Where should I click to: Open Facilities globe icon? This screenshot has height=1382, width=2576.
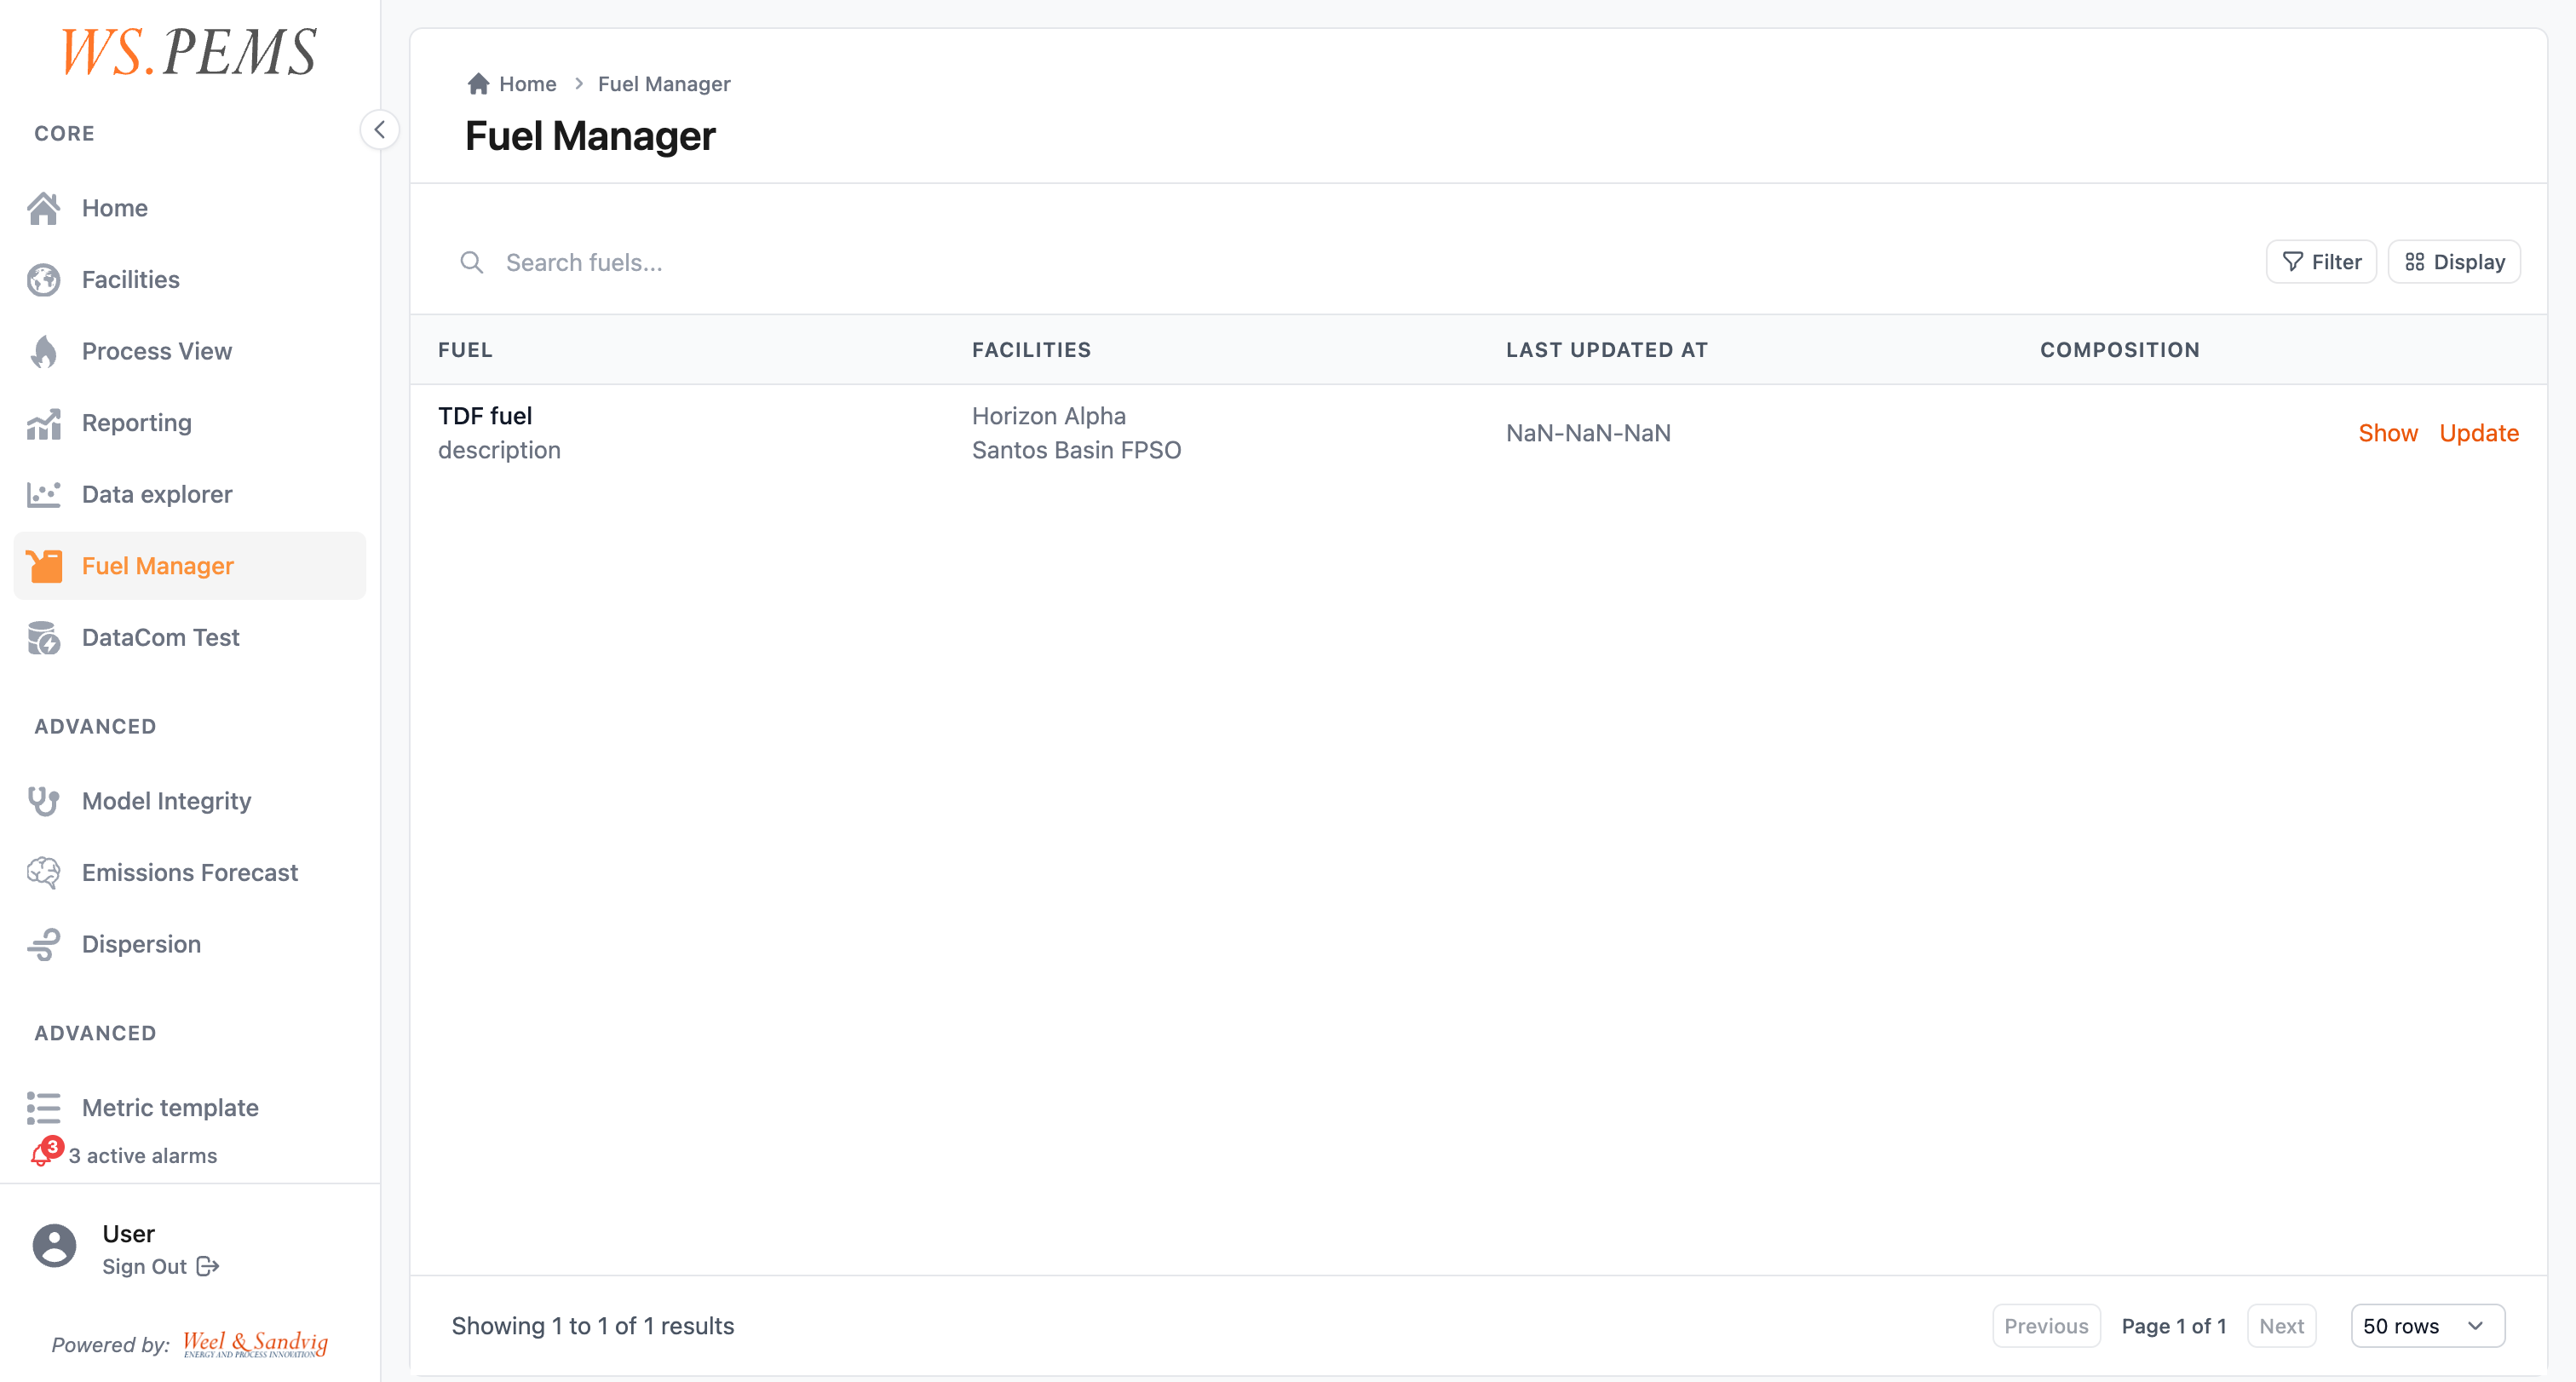43,280
